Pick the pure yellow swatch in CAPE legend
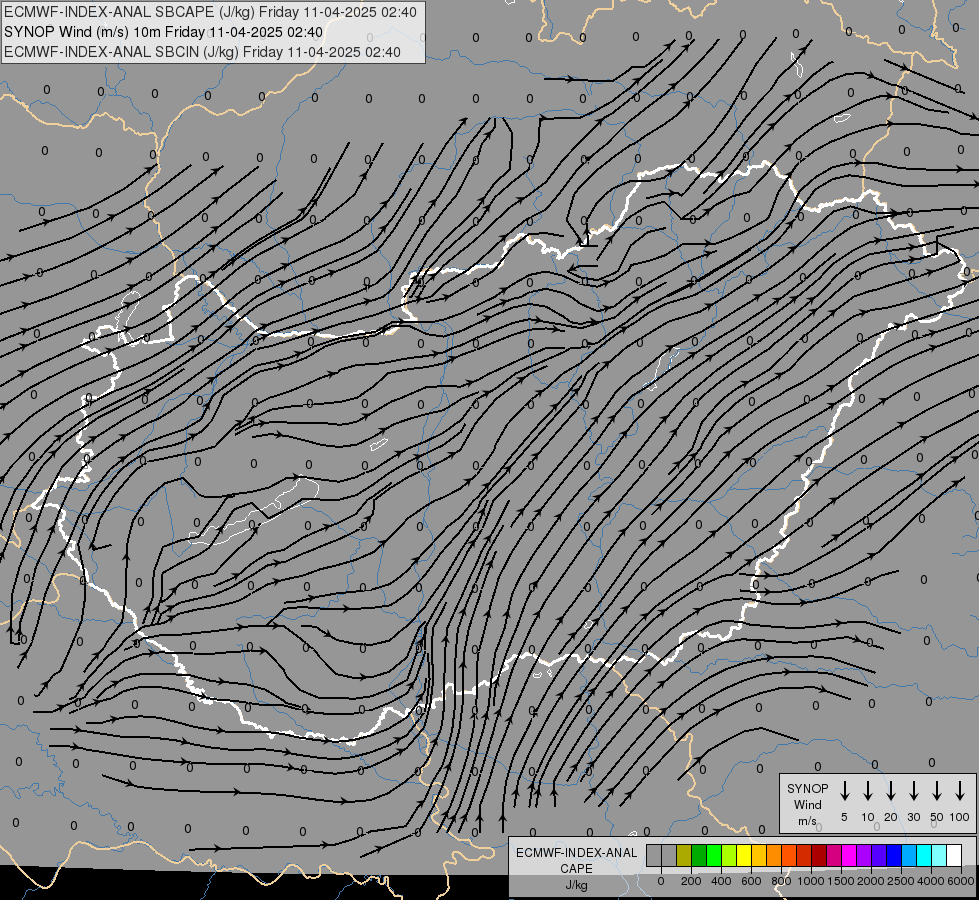This screenshot has height=900, width=979. (744, 855)
